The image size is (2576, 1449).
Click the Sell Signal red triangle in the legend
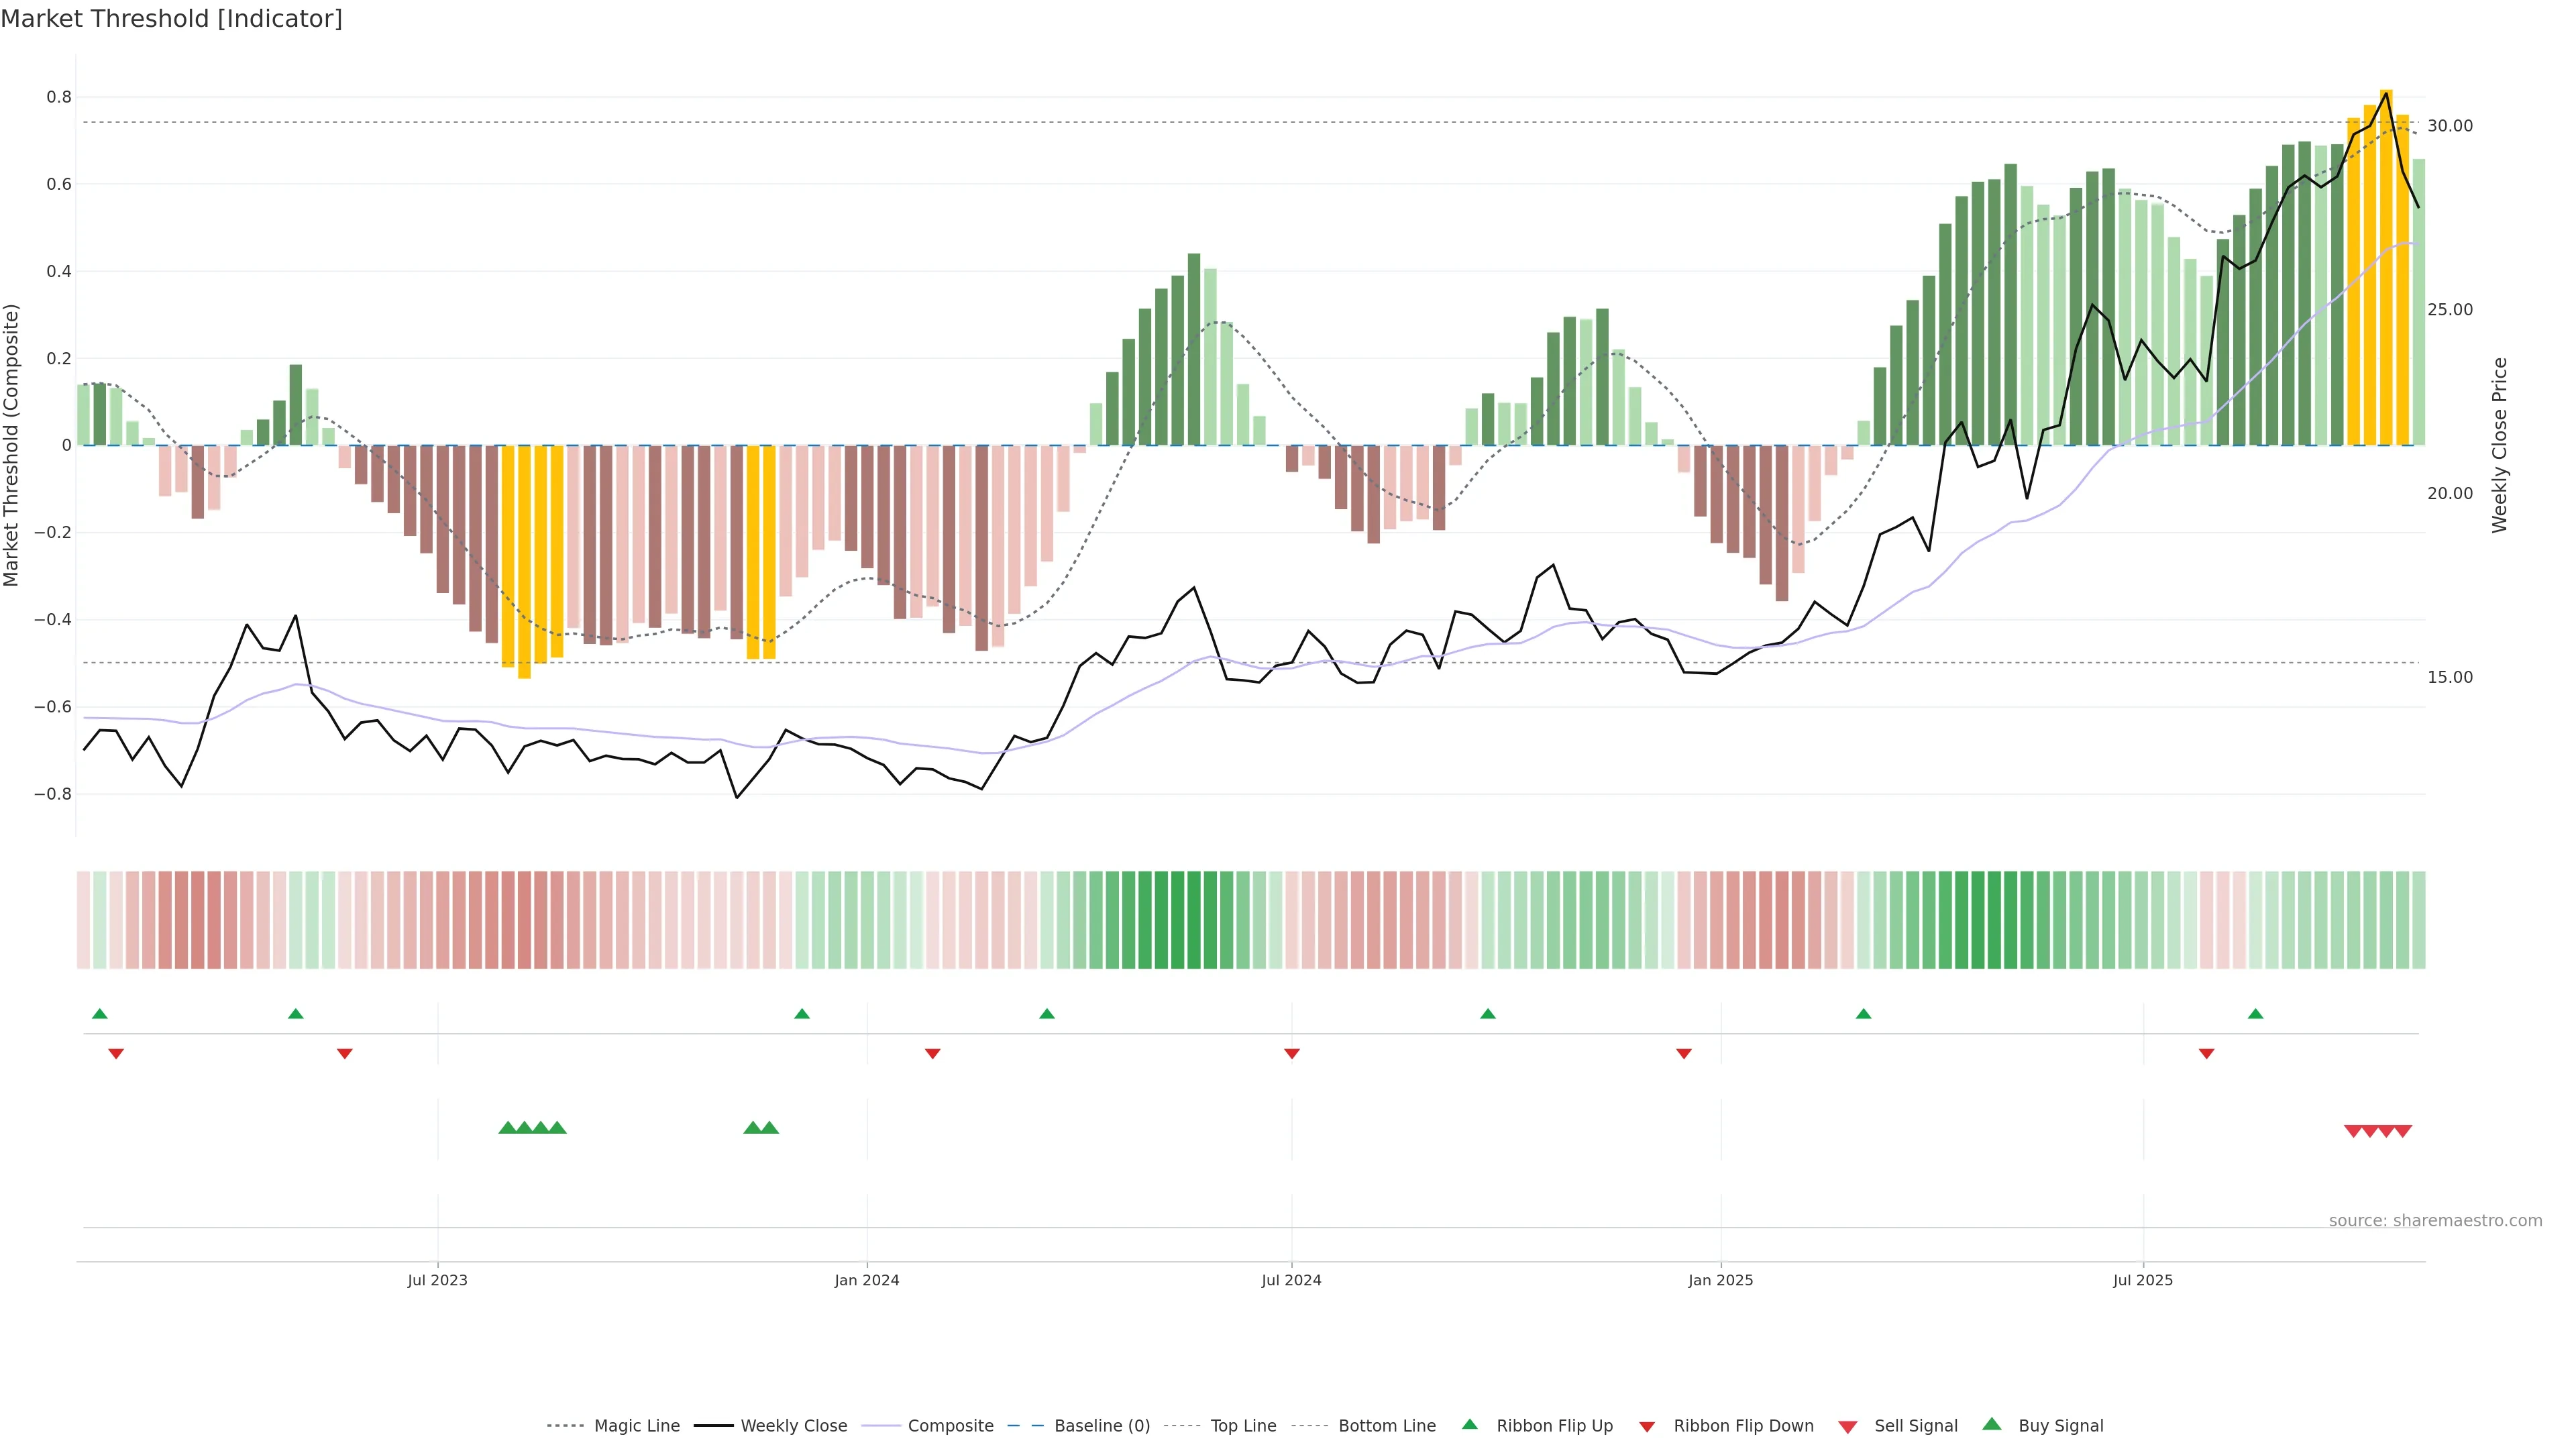click(1847, 1427)
